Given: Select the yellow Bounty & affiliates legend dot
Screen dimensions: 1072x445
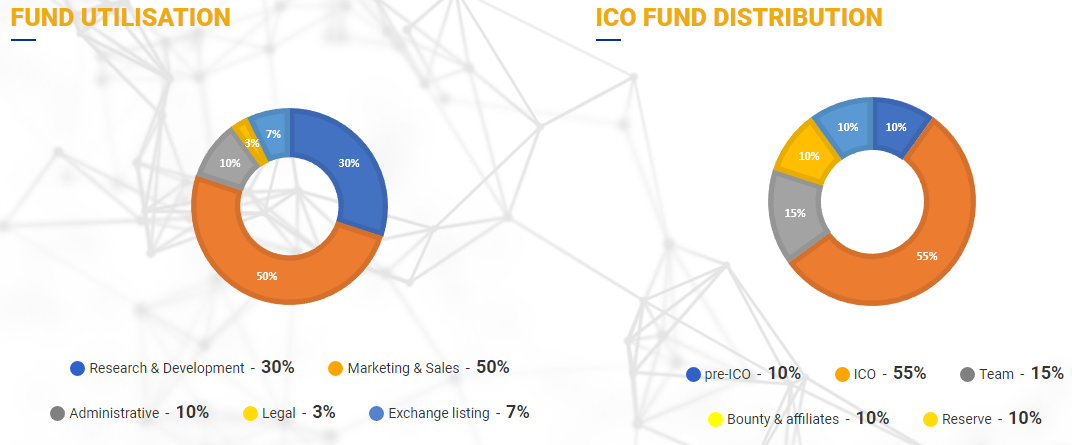Looking at the screenshot, I should point(715,420).
